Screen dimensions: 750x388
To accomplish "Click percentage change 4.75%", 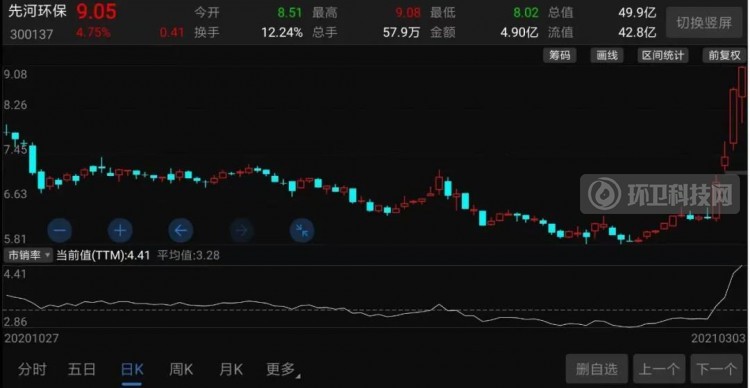I will [x=93, y=33].
